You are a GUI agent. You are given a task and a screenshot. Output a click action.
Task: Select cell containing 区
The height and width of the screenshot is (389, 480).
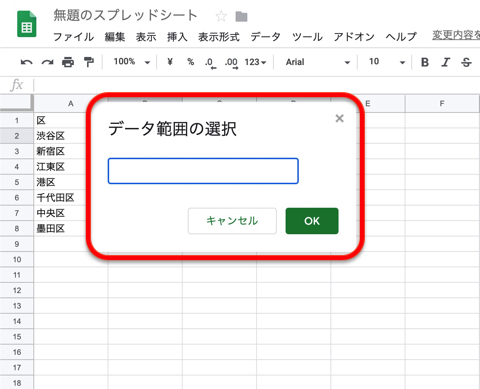click(71, 120)
